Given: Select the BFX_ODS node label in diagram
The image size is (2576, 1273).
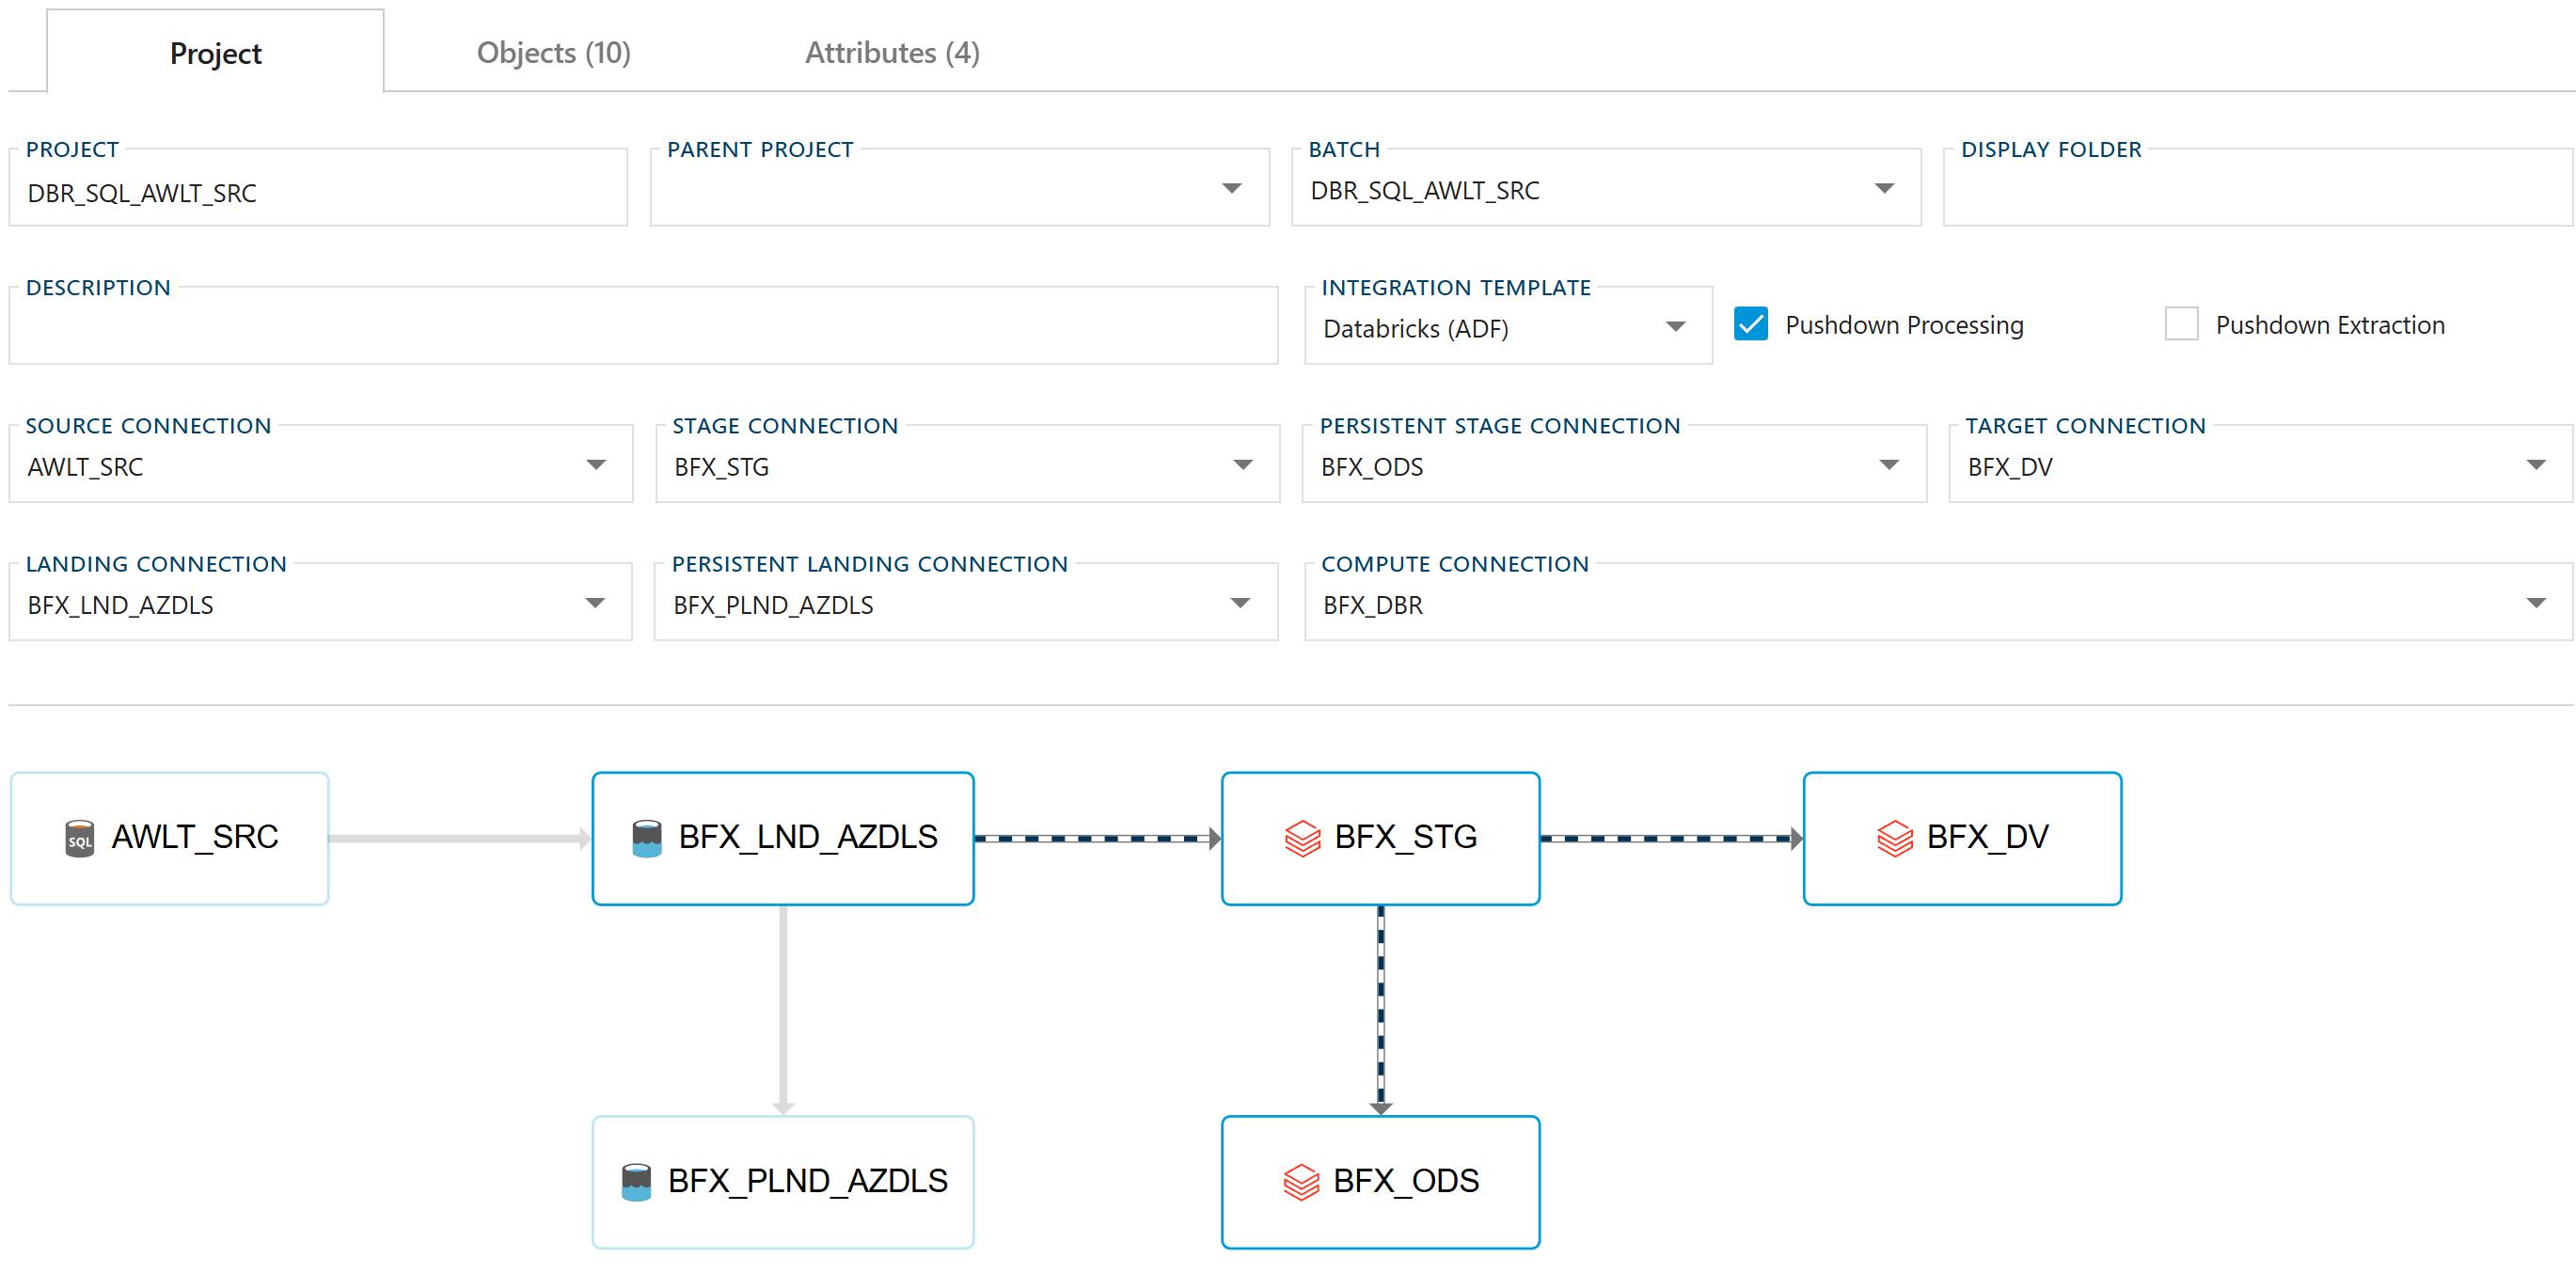Looking at the screenshot, I should (x=1405, y=1181).
